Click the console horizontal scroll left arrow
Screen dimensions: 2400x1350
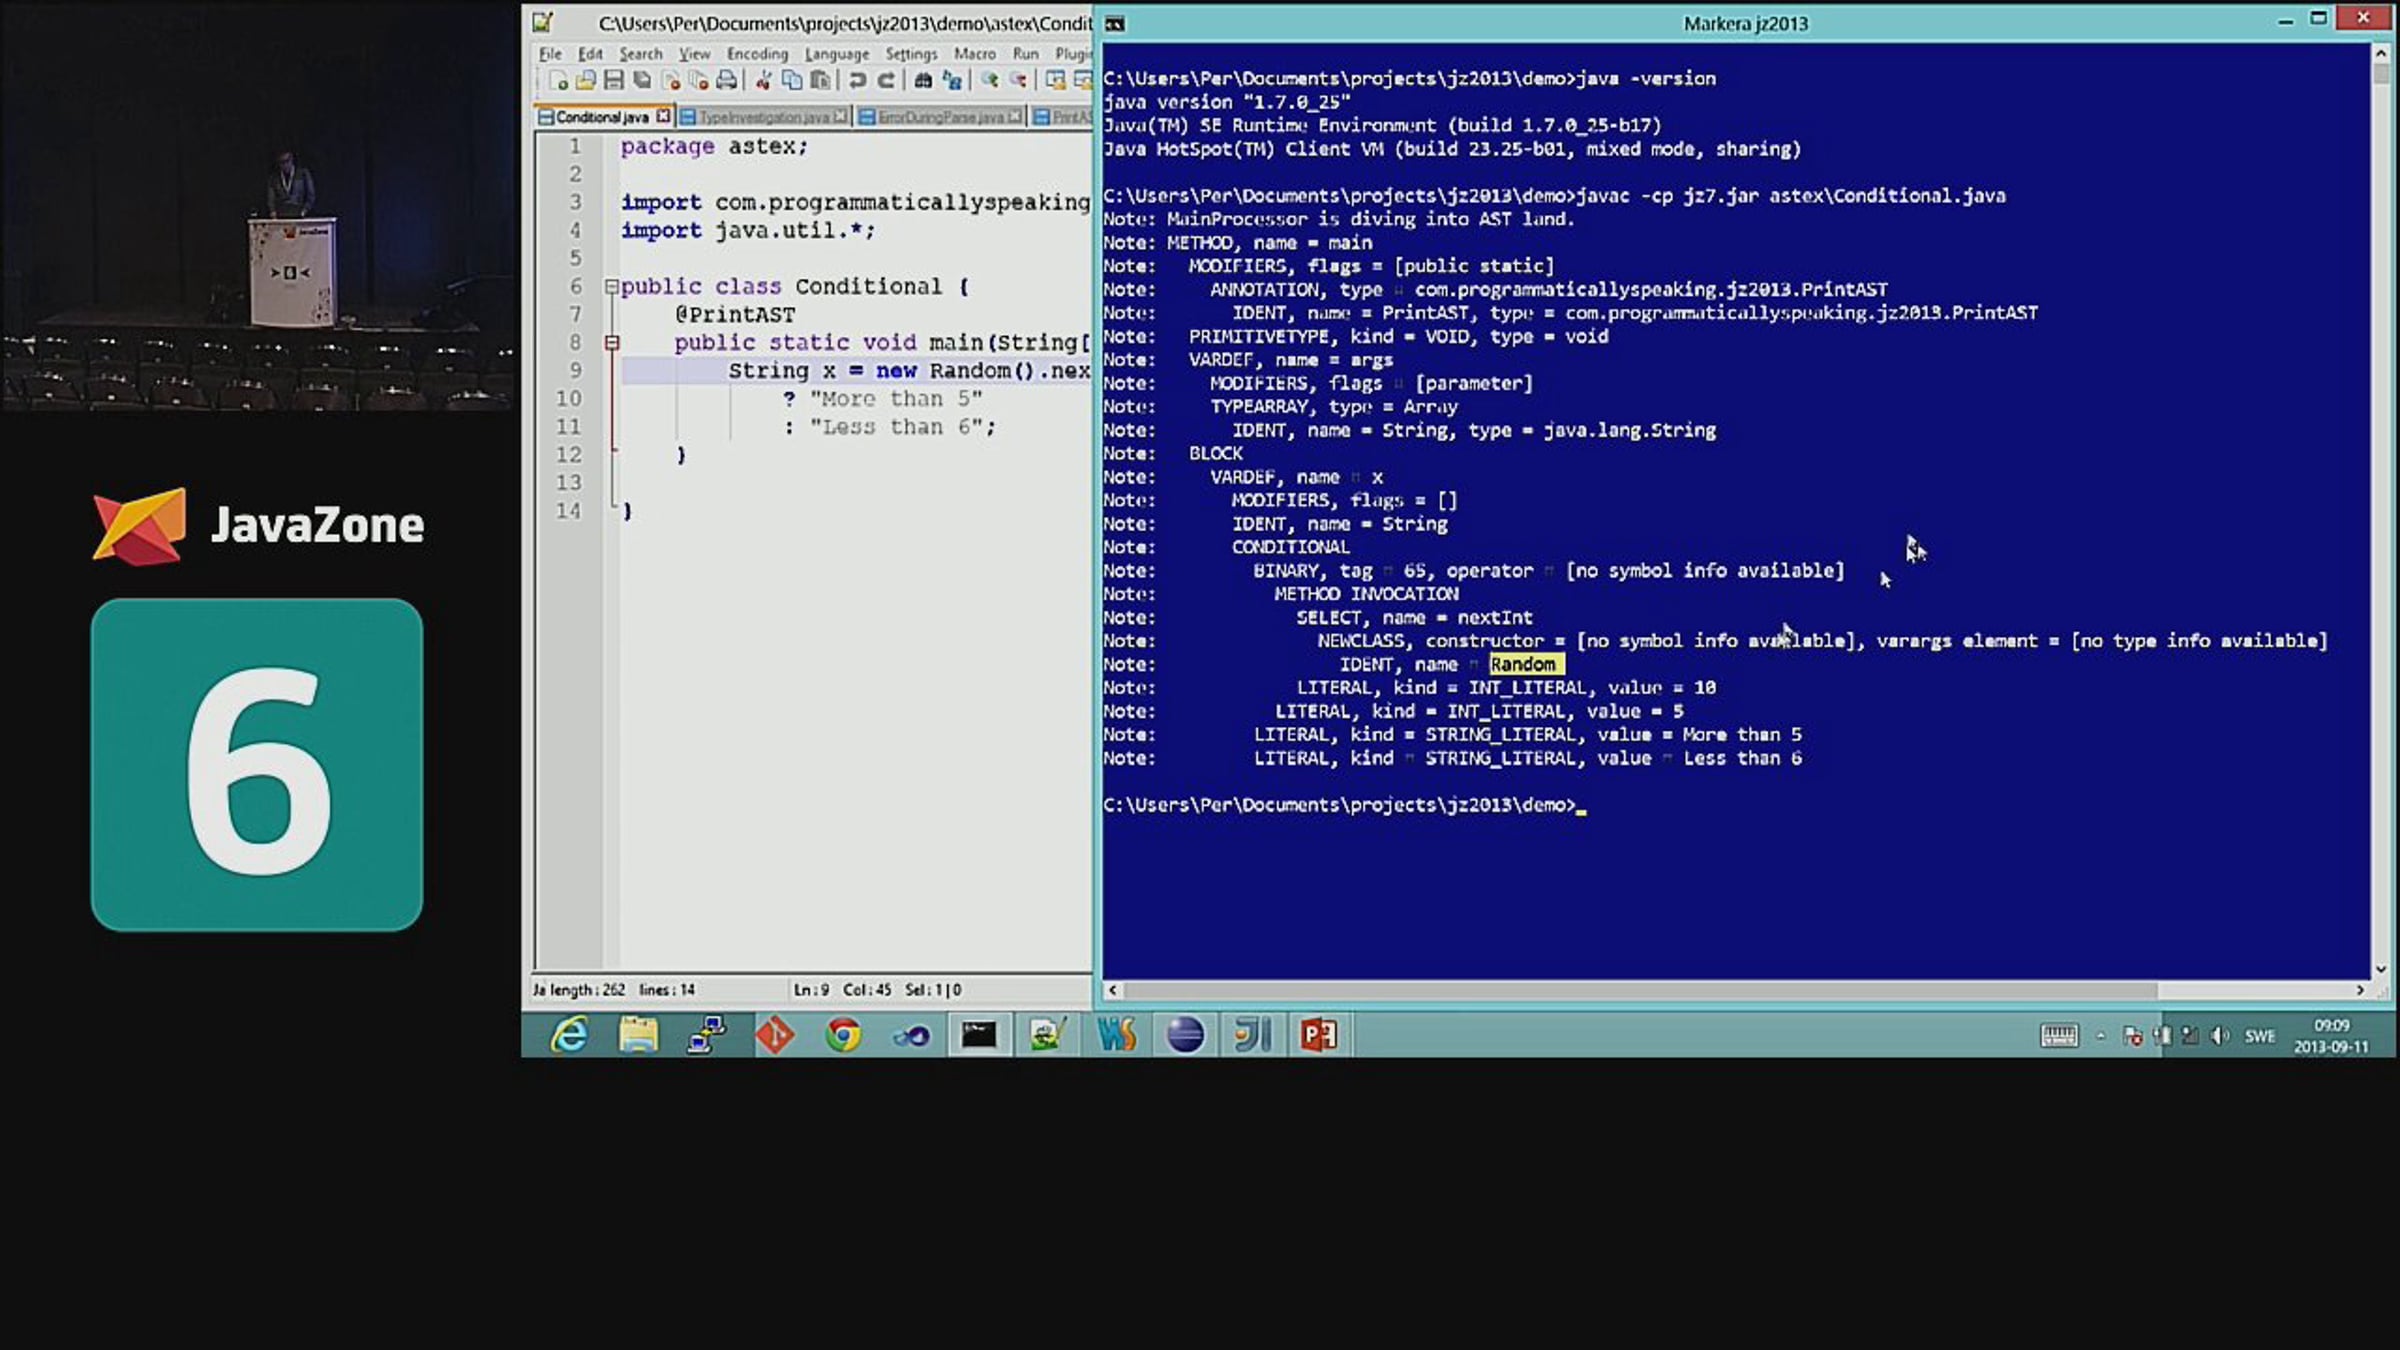(1113, 990)
